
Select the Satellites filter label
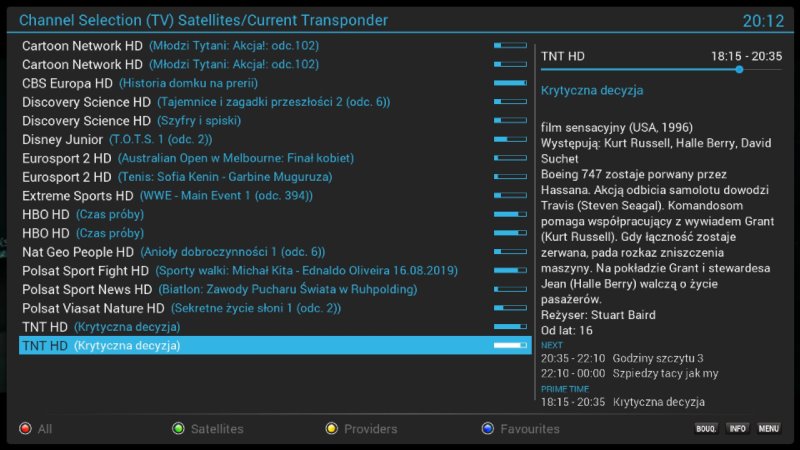tap(217, 429)
